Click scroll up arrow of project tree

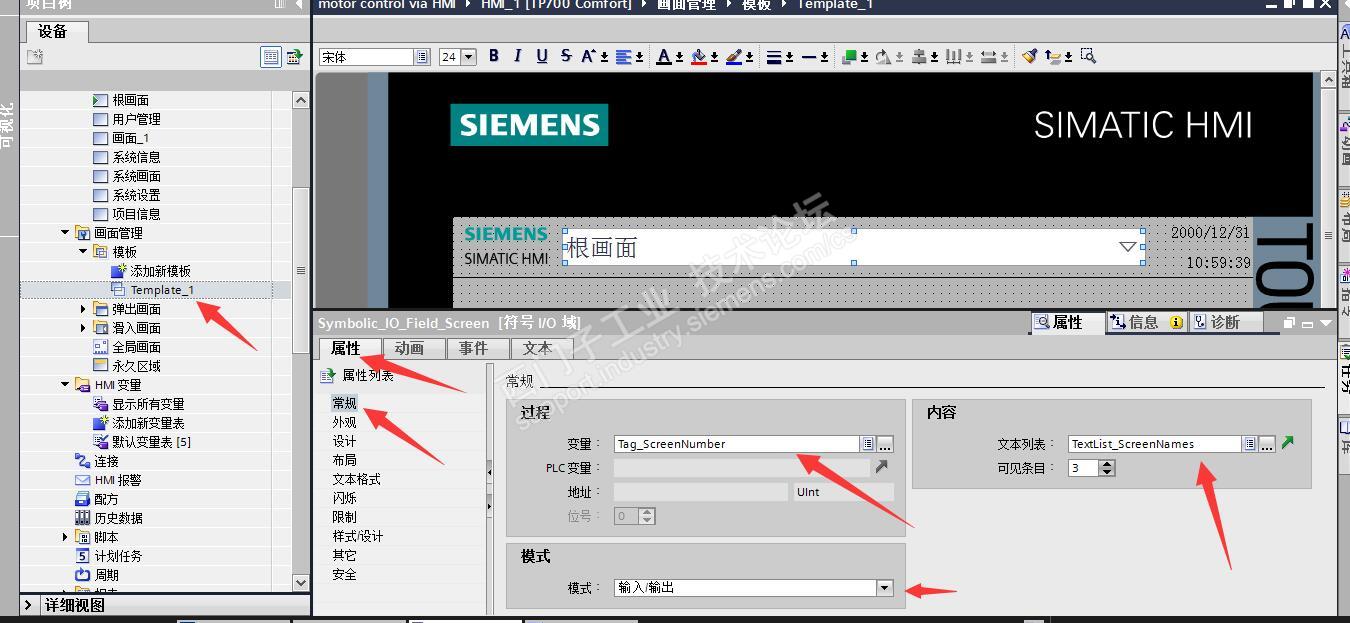301,100
